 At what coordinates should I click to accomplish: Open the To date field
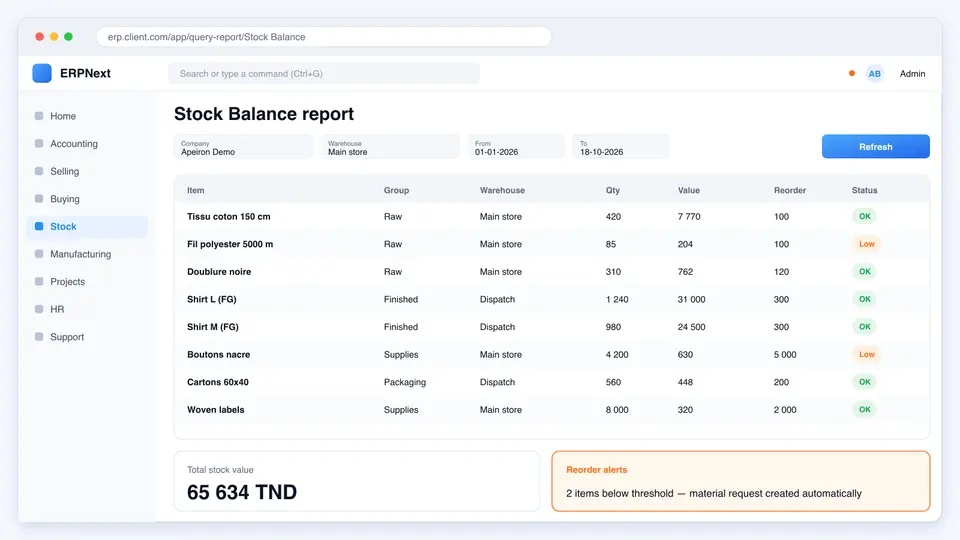coord(621,147)
